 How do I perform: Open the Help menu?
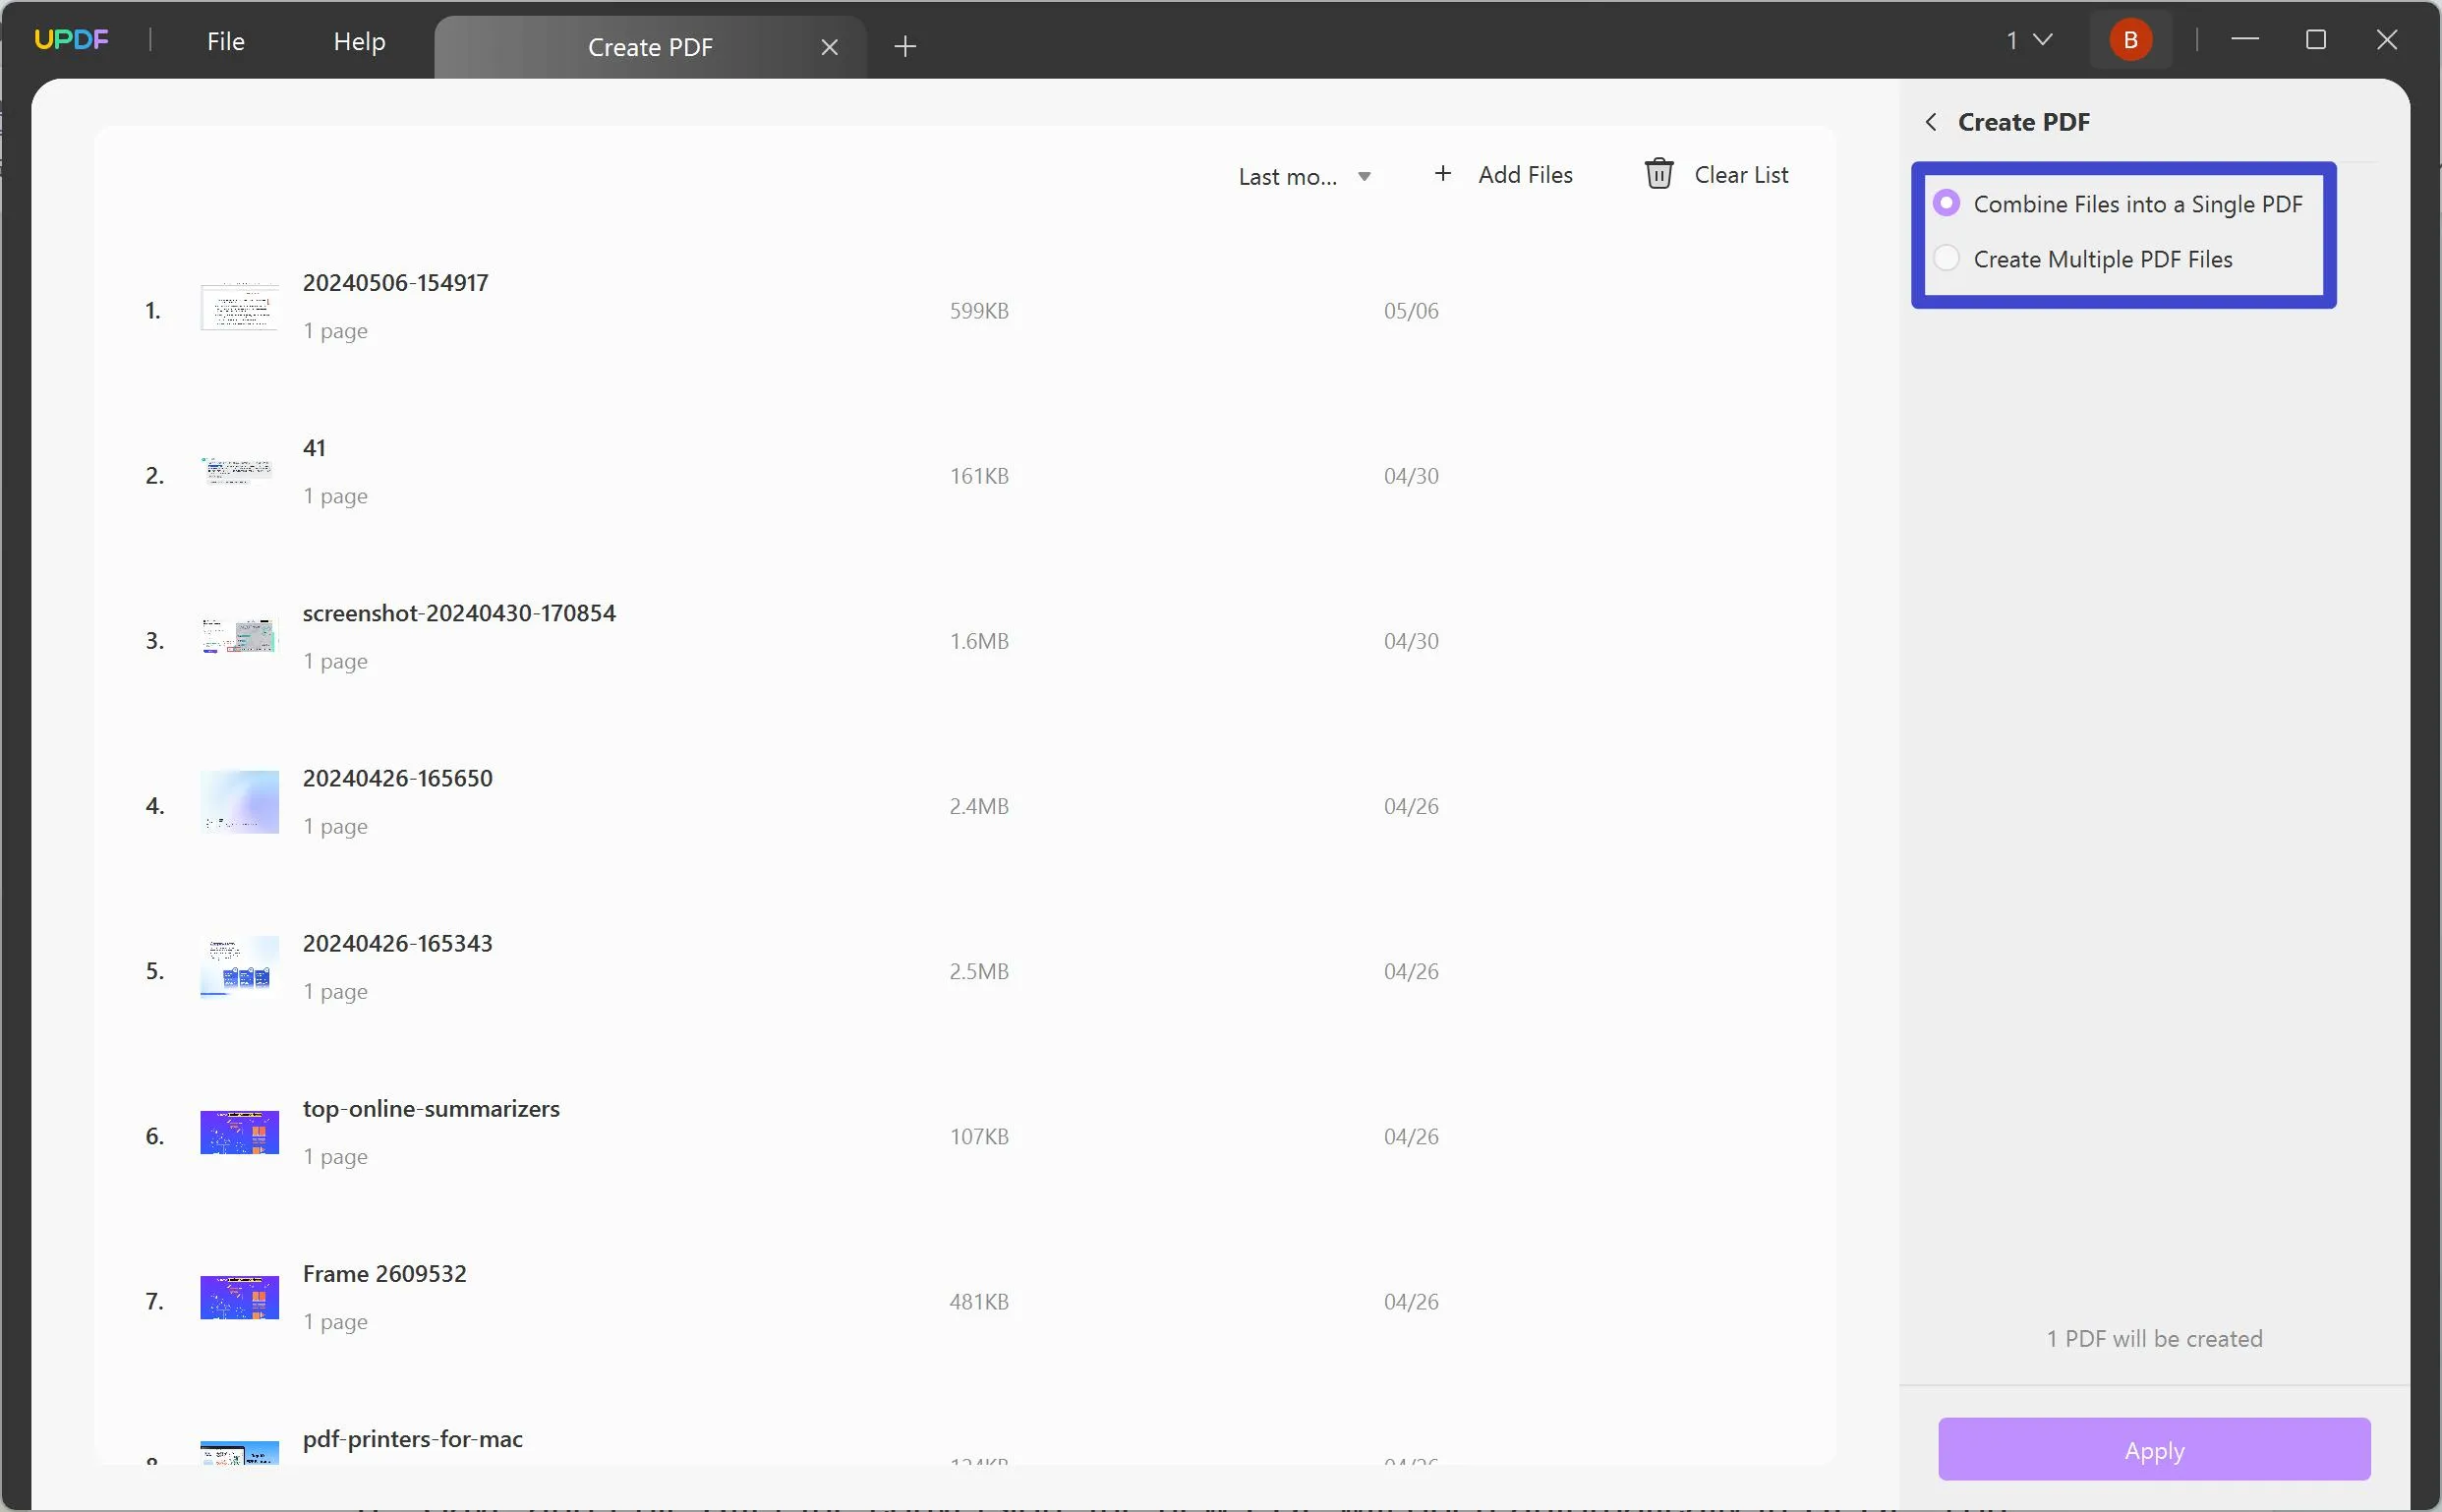pyautogui.click(x=358, y=40)
